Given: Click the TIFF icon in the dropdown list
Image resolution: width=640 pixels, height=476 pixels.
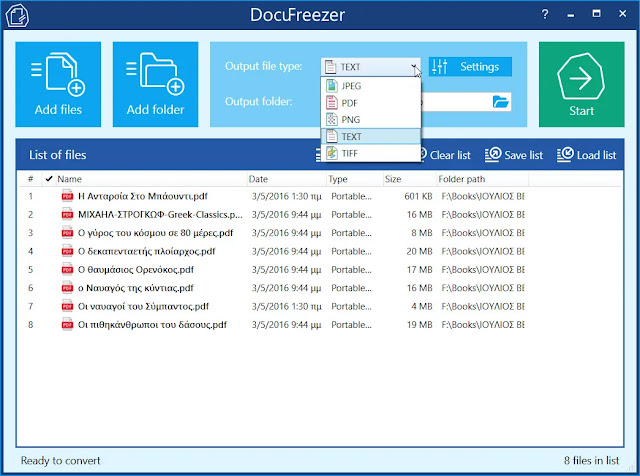Looking at the screenshot, I should click(332, 153).
